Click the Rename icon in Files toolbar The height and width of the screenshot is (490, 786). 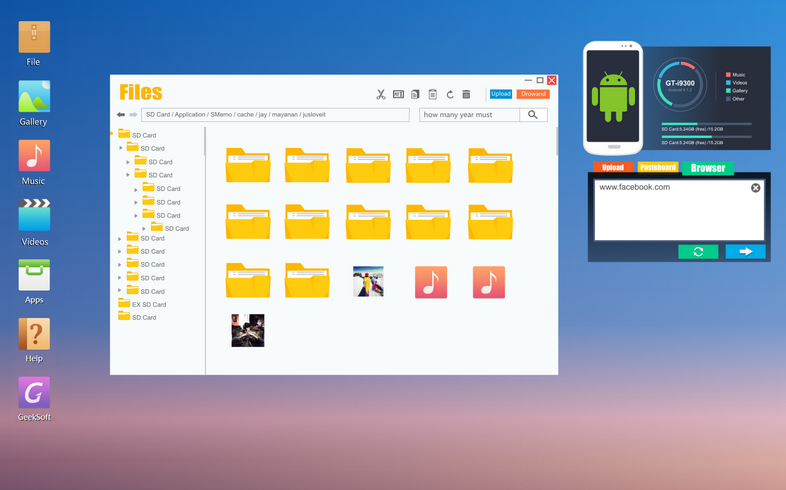(399, 94)
